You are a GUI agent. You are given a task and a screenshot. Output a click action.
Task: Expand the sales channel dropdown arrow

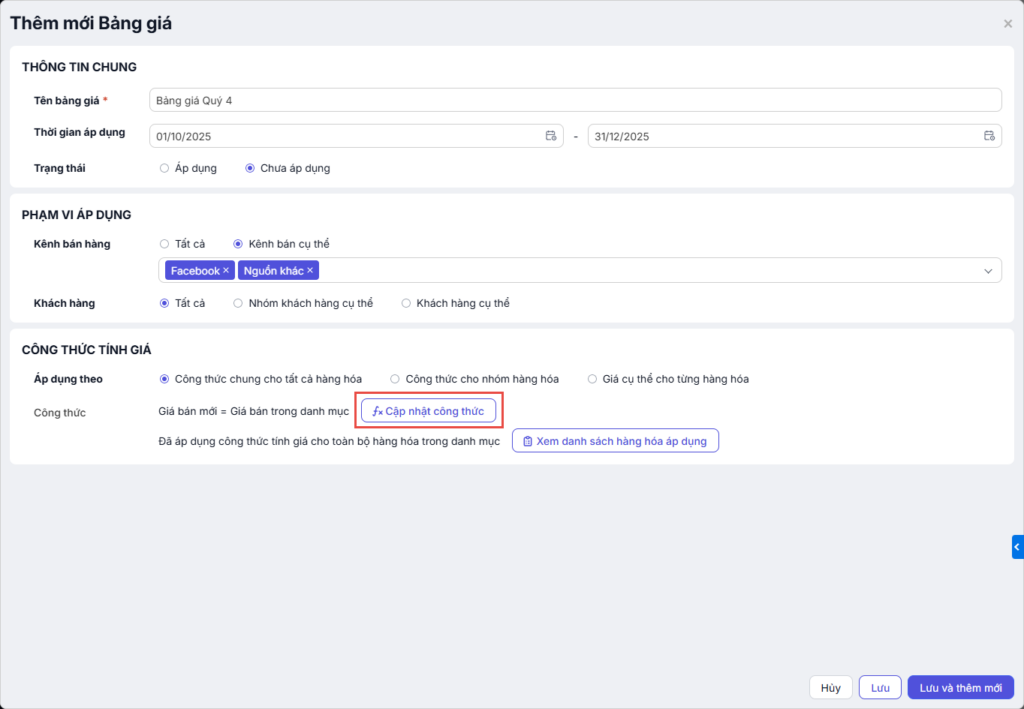(988, 271)
